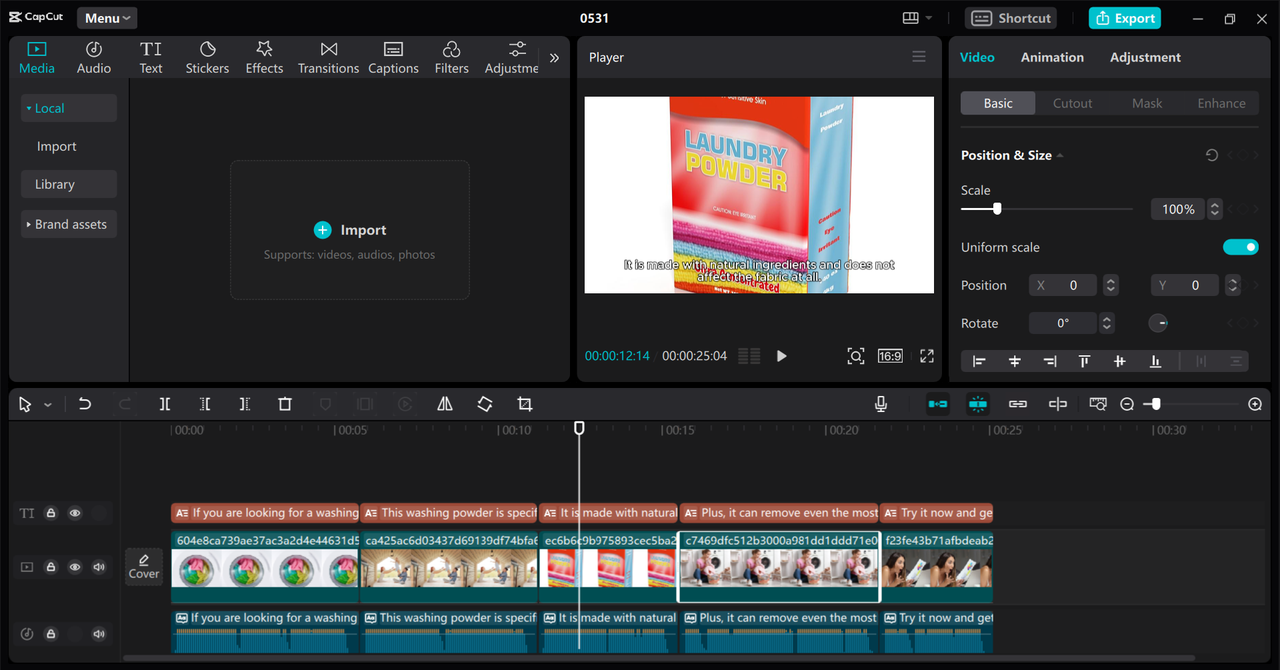Select the Cutout sub-tab
This screenshot has width=1280, height=670.
(x=1072, y=103)
